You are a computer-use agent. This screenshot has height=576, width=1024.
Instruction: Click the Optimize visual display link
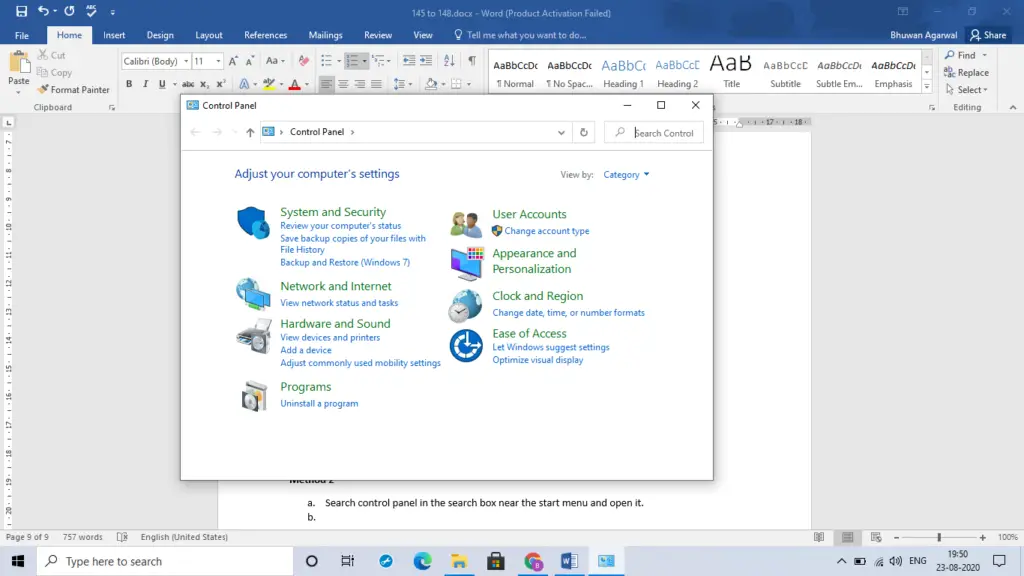pos(537,360)
